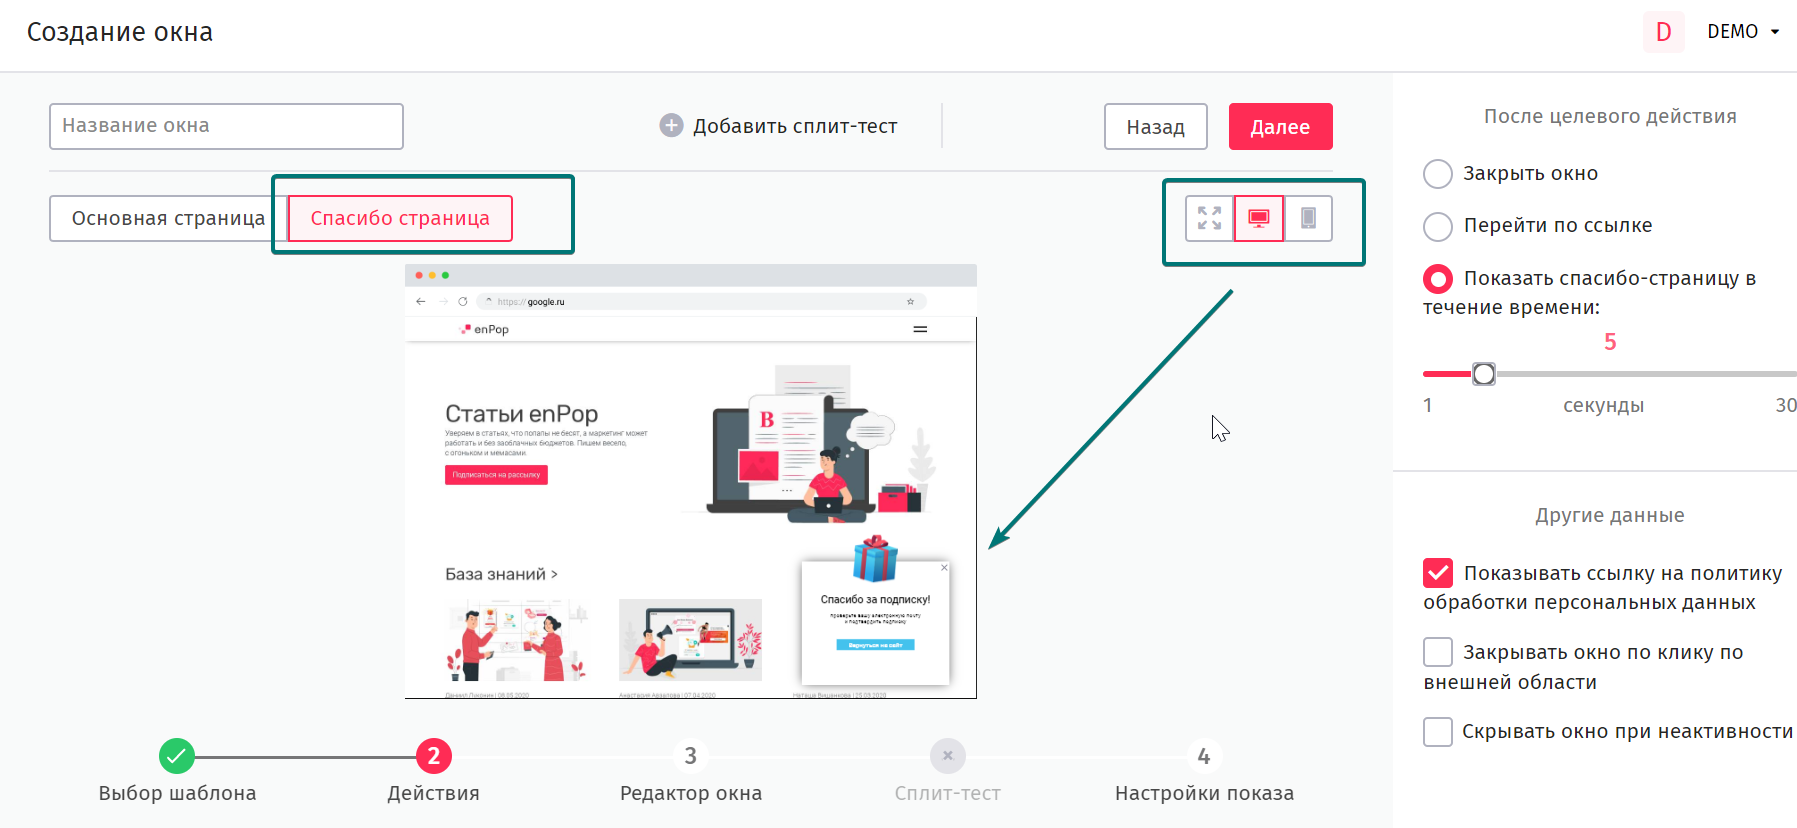
Task: Click the Выбор шаблона step label
Action: click(x=177, y=793)
